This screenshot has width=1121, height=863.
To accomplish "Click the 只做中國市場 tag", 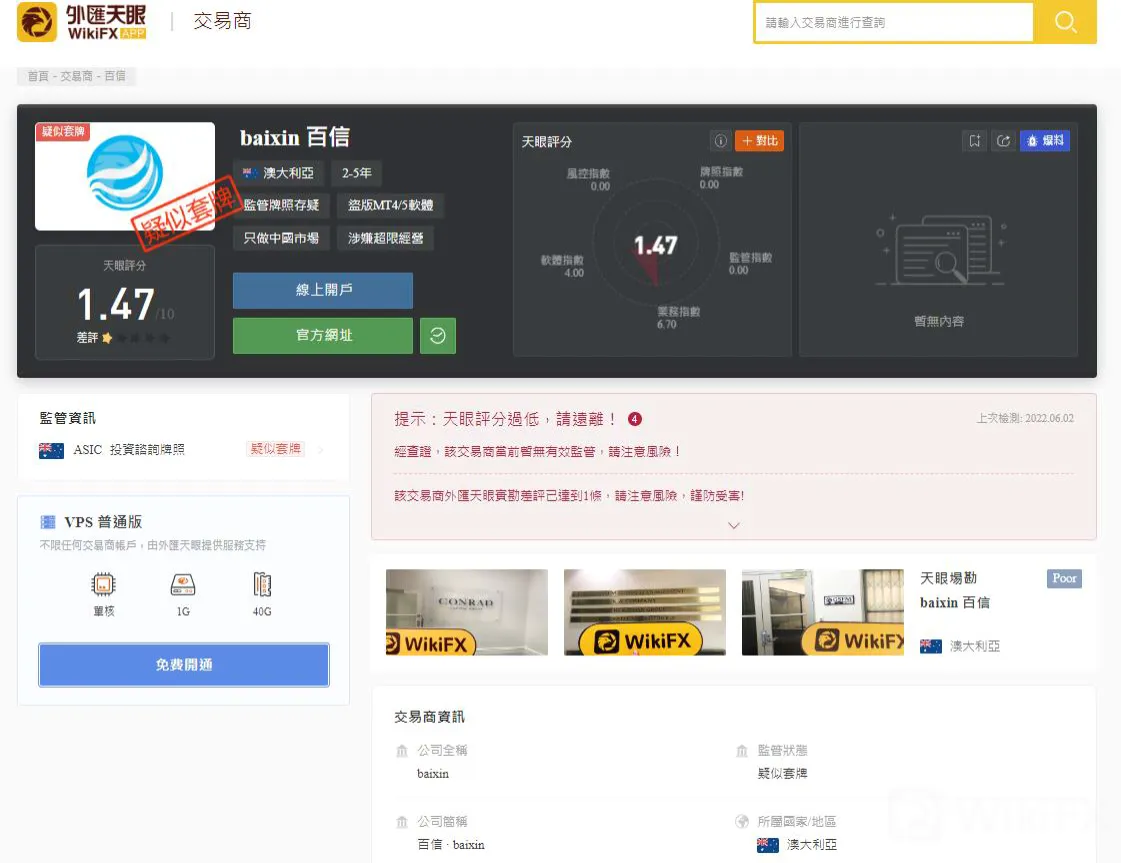I will point(281,238).
